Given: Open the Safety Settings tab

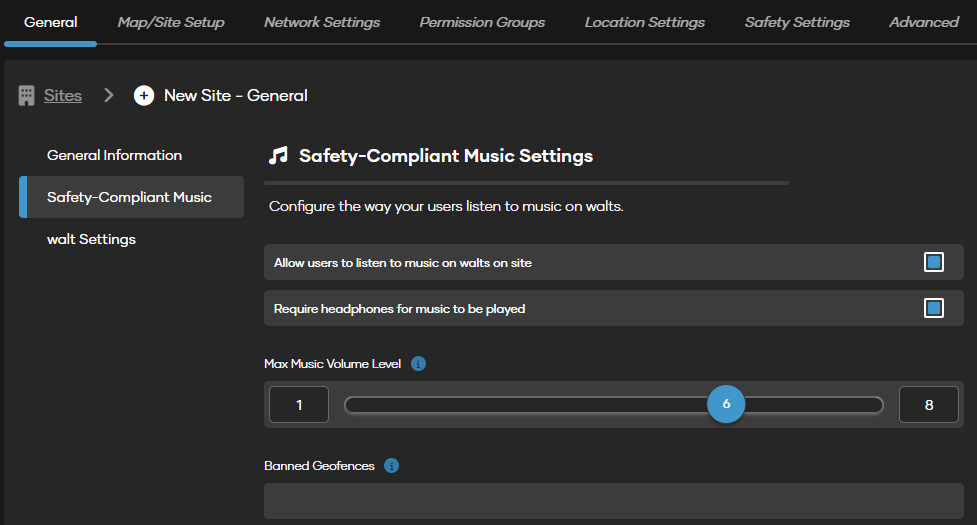Looking at the screenshot, I should [797, 22].
